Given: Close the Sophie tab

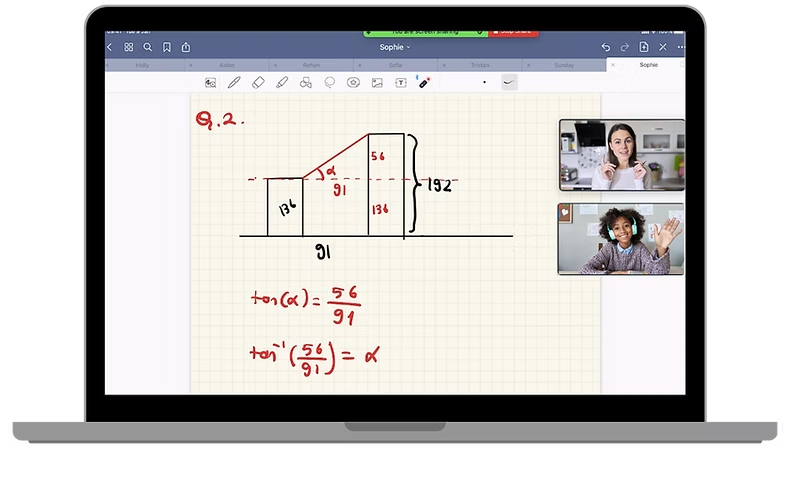Looking at the screenshot, I should (613, 65).
